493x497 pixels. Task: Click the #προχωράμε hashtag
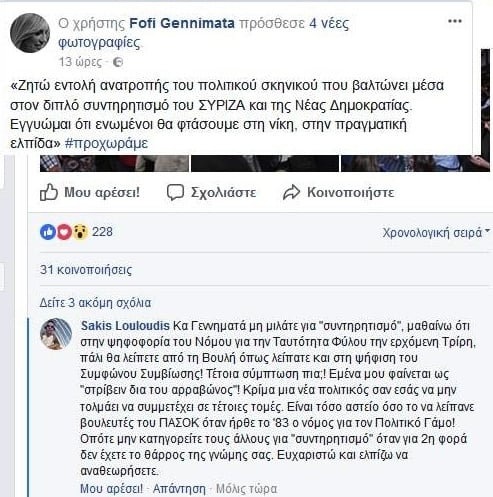tap(106, 143)
